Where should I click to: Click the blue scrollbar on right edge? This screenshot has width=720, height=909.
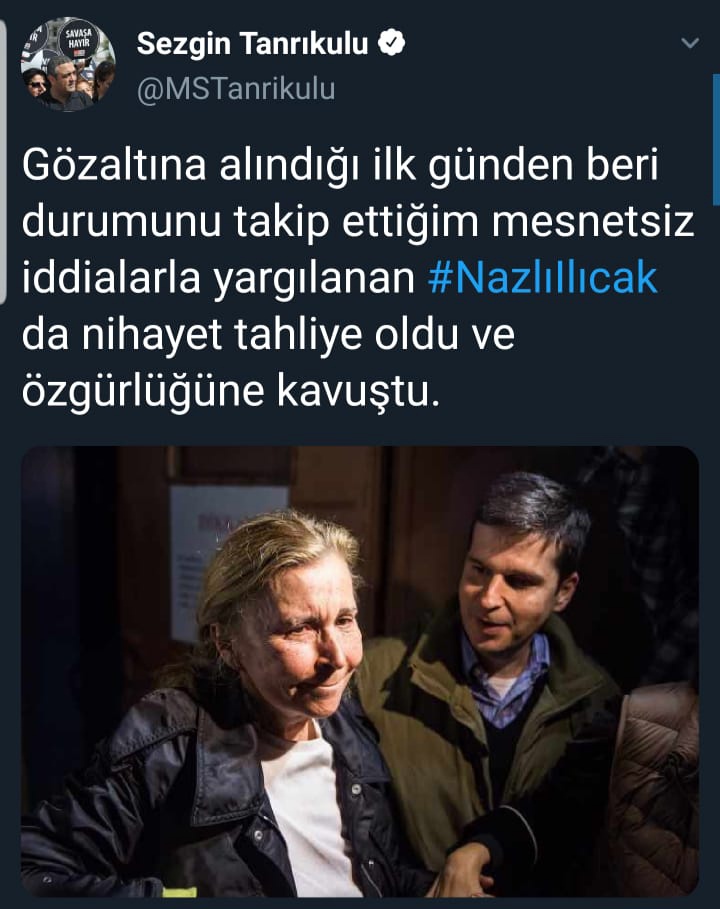coord(716,139)
